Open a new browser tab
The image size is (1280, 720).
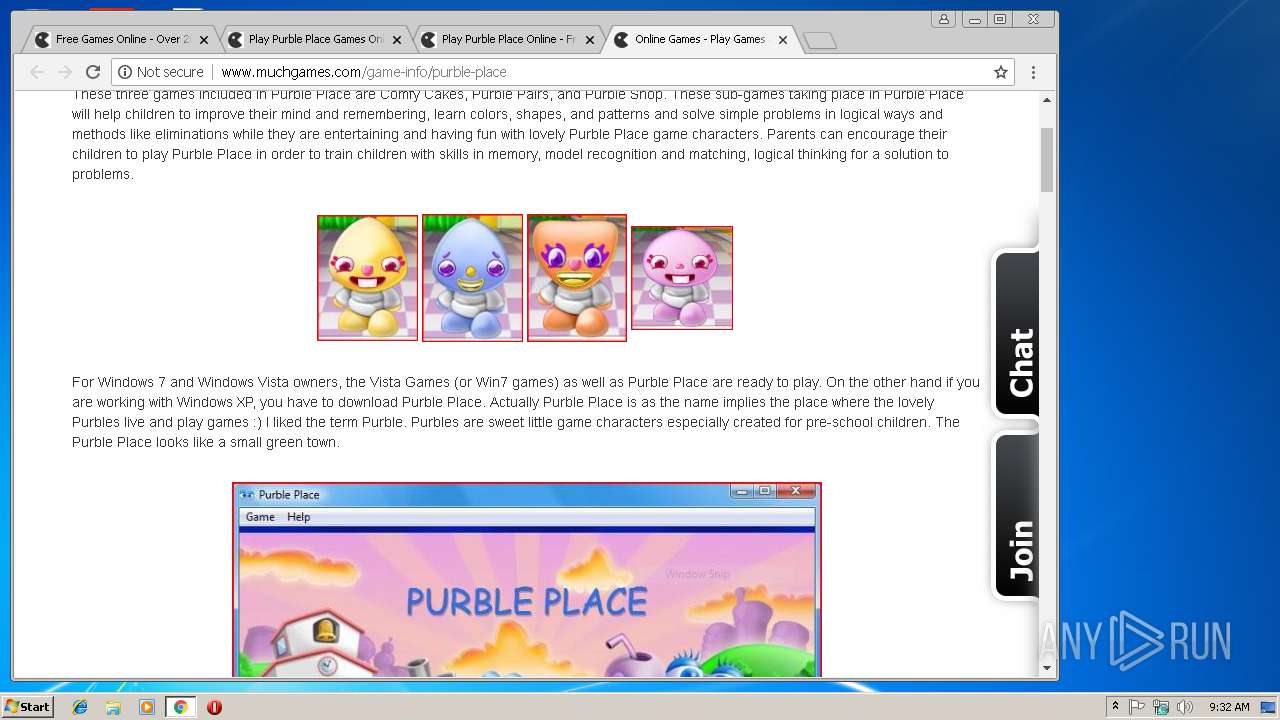point(819,41)
